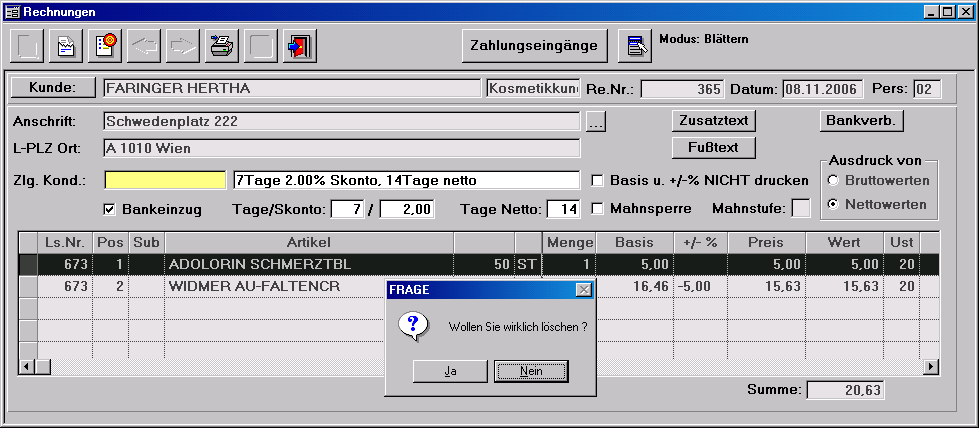The width and height of the screenshot is (979, 428).
Task: Select the Nettowerten radio button
Action: (832, 205)
